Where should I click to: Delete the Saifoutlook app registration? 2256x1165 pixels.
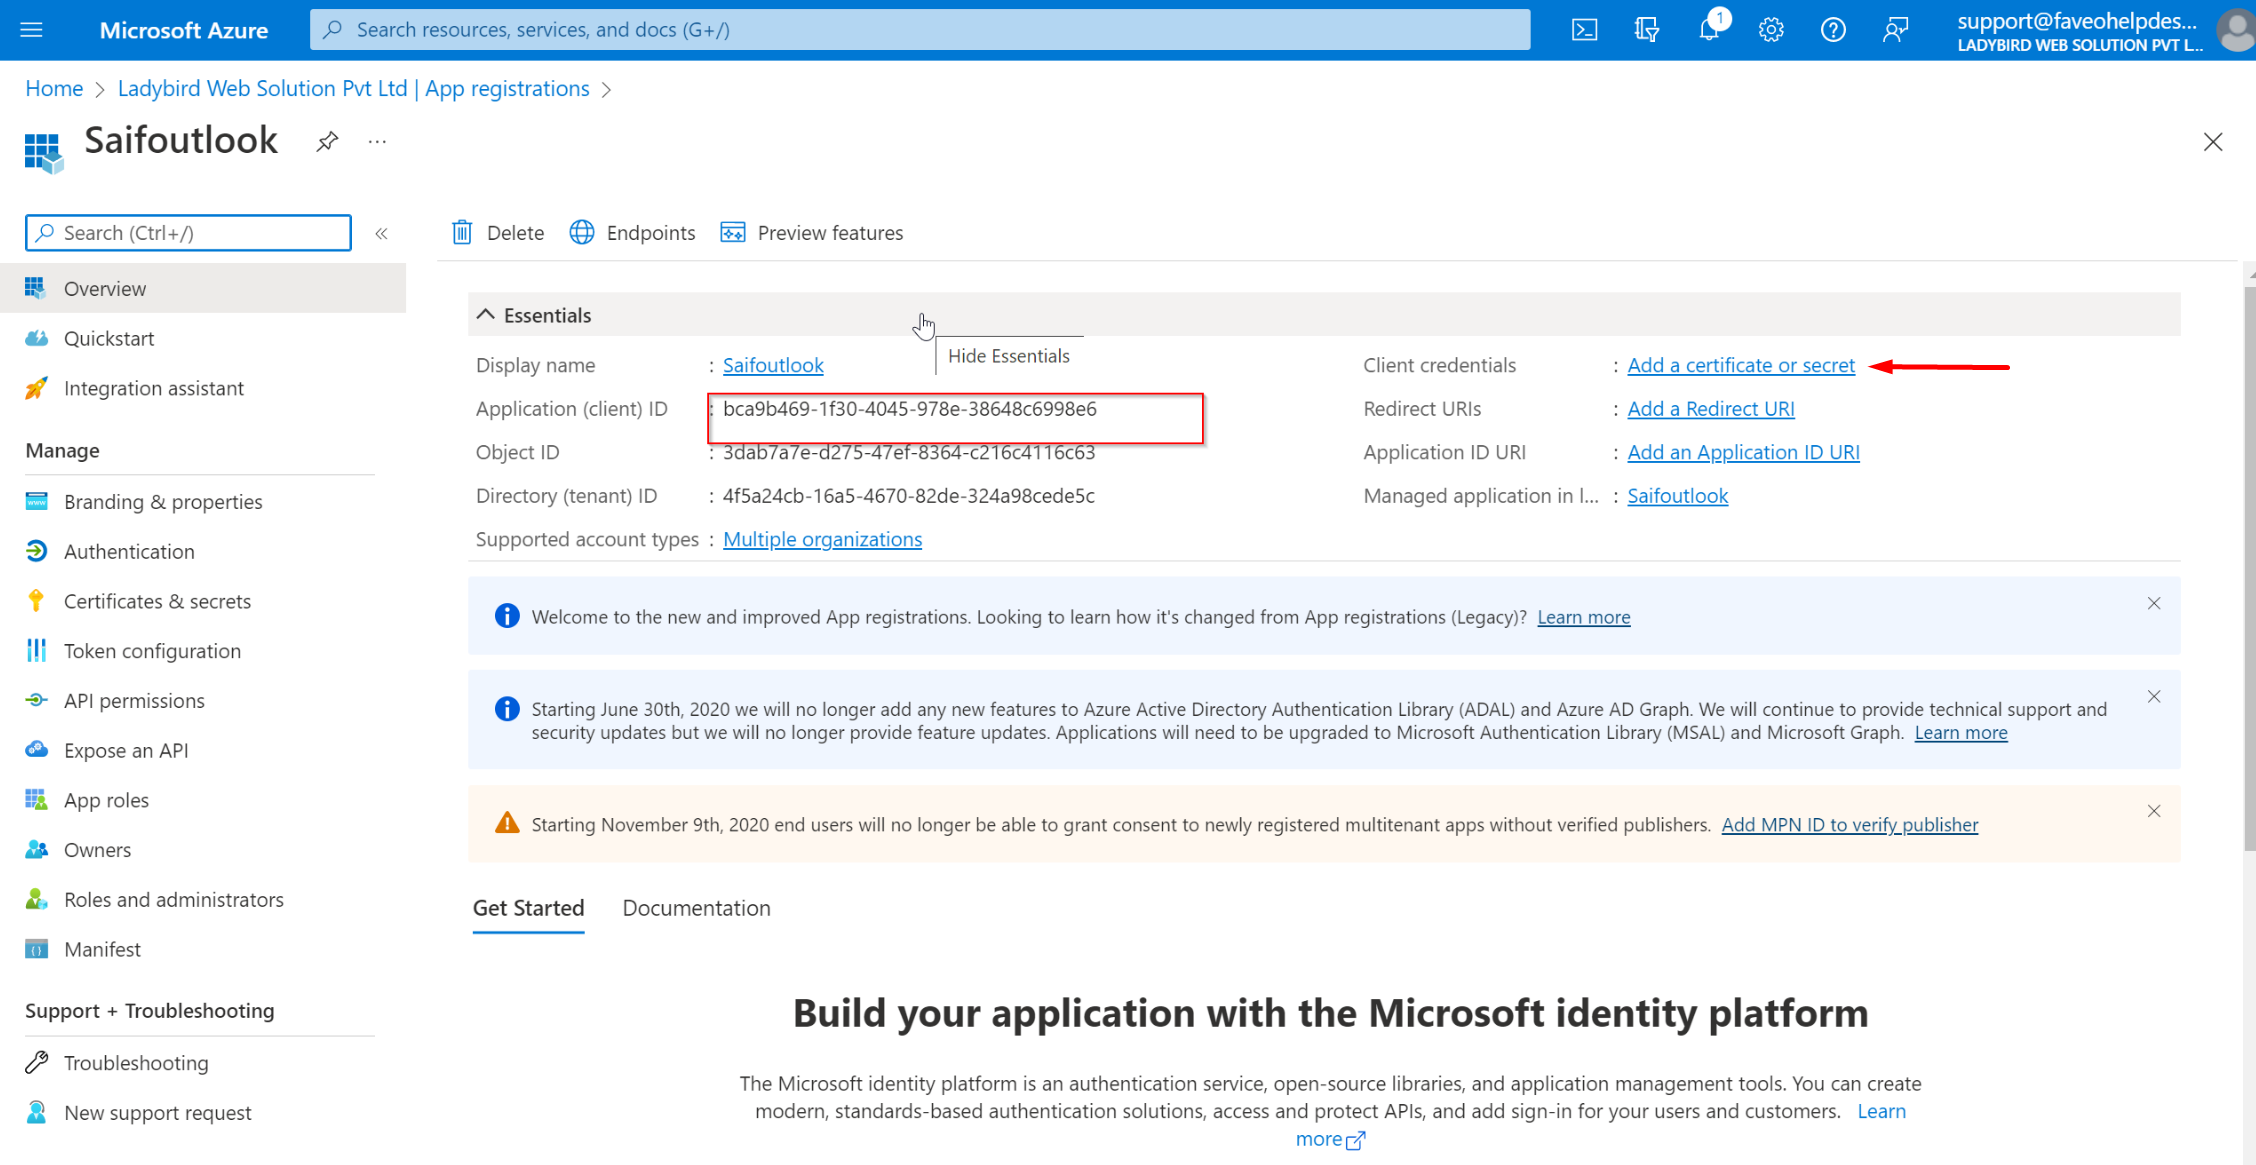tap(497, 232)
